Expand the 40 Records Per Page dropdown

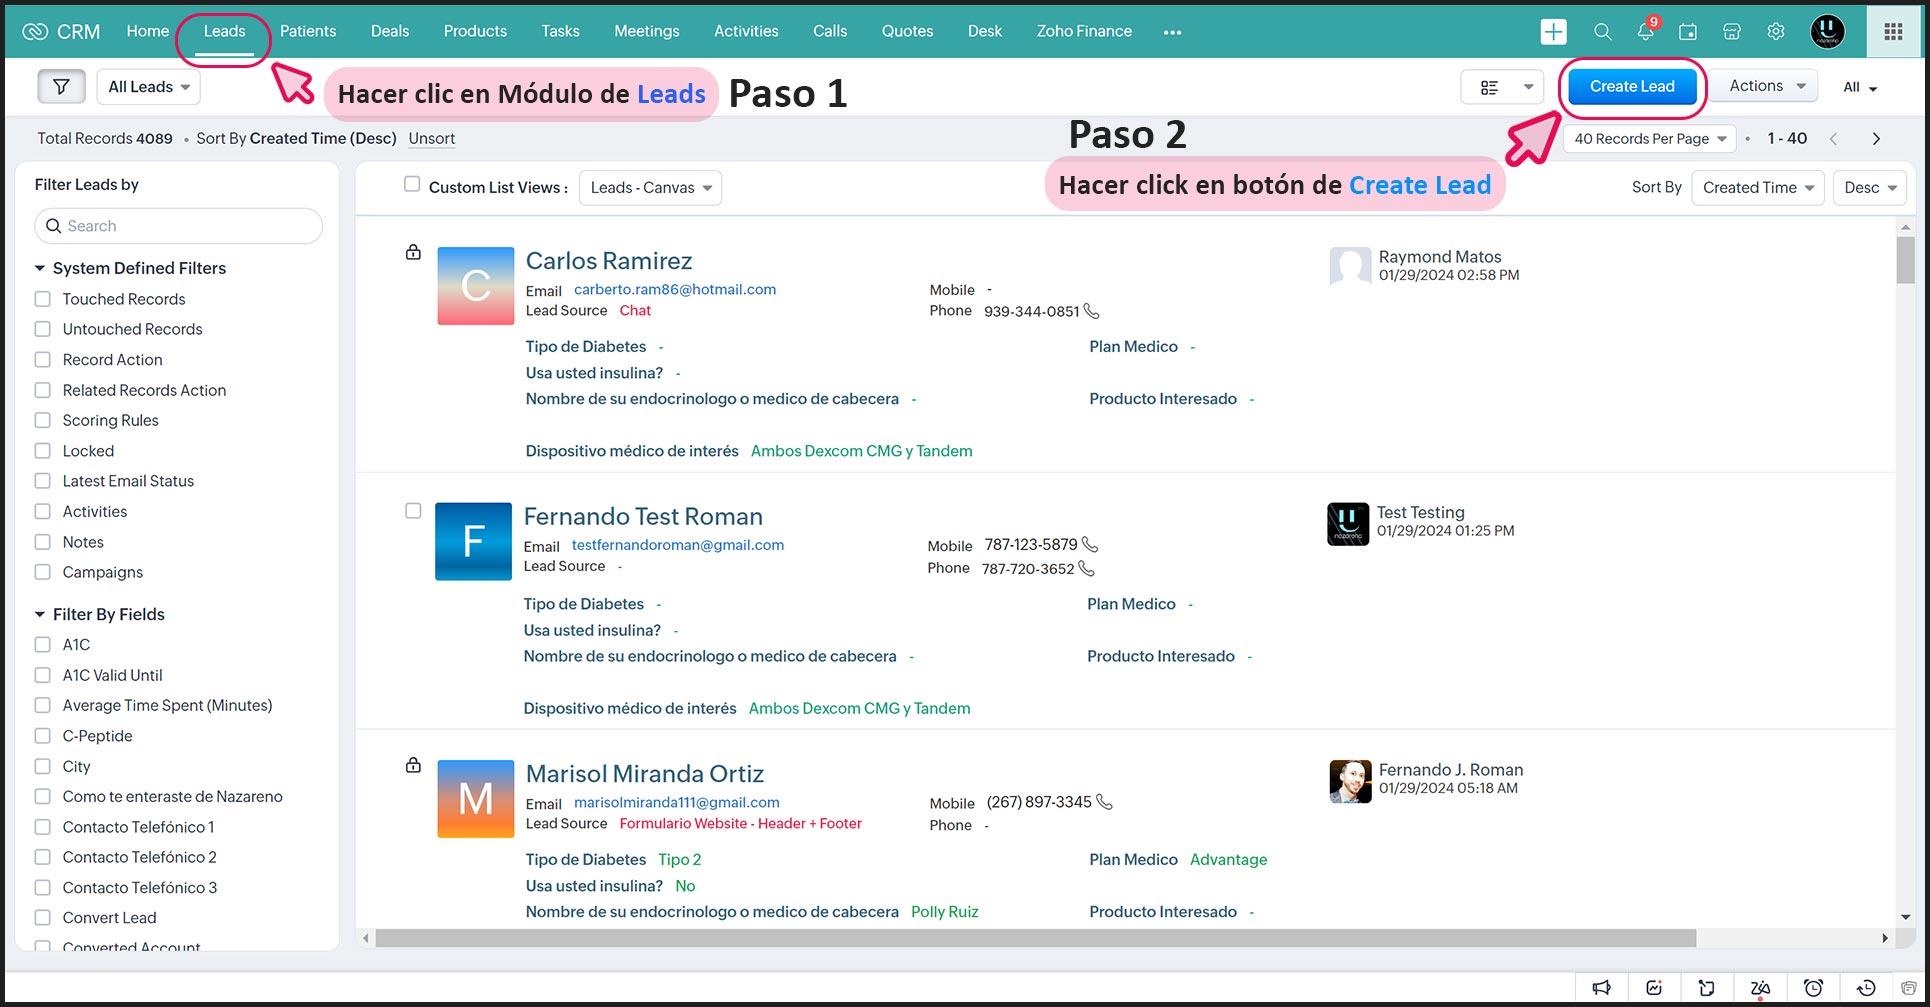(x=1650, y=139)
